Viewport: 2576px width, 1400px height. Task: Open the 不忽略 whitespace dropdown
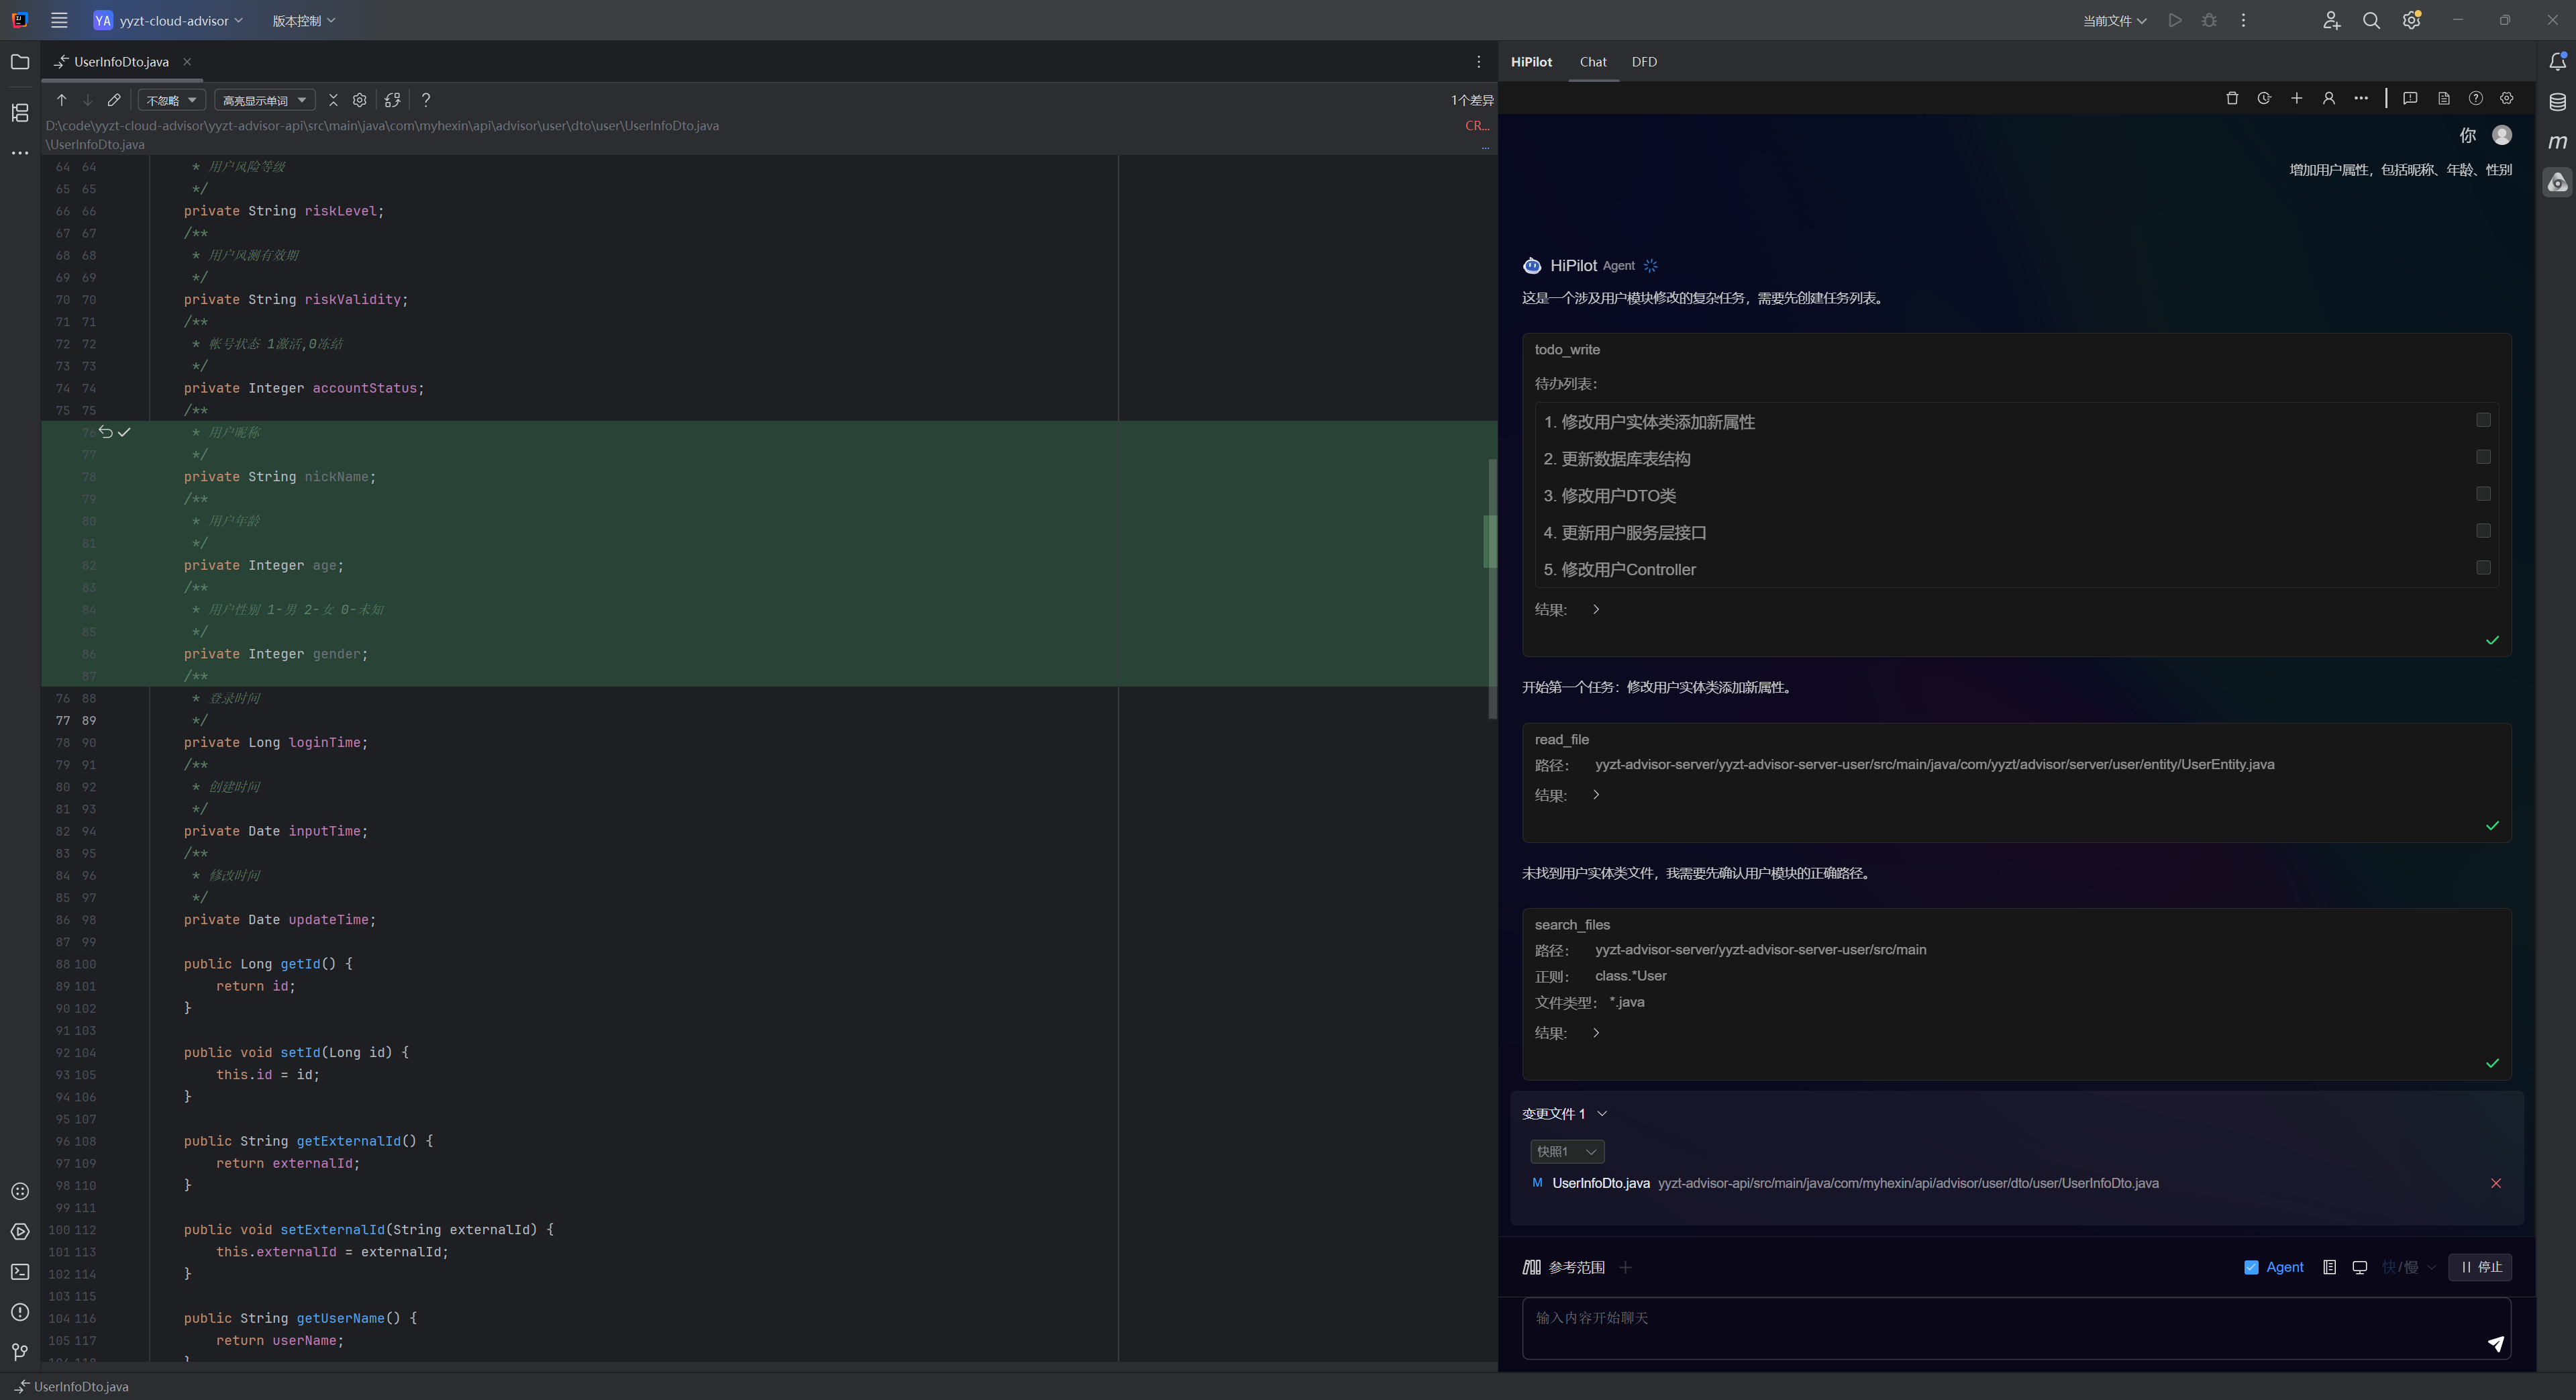[172, 100]
